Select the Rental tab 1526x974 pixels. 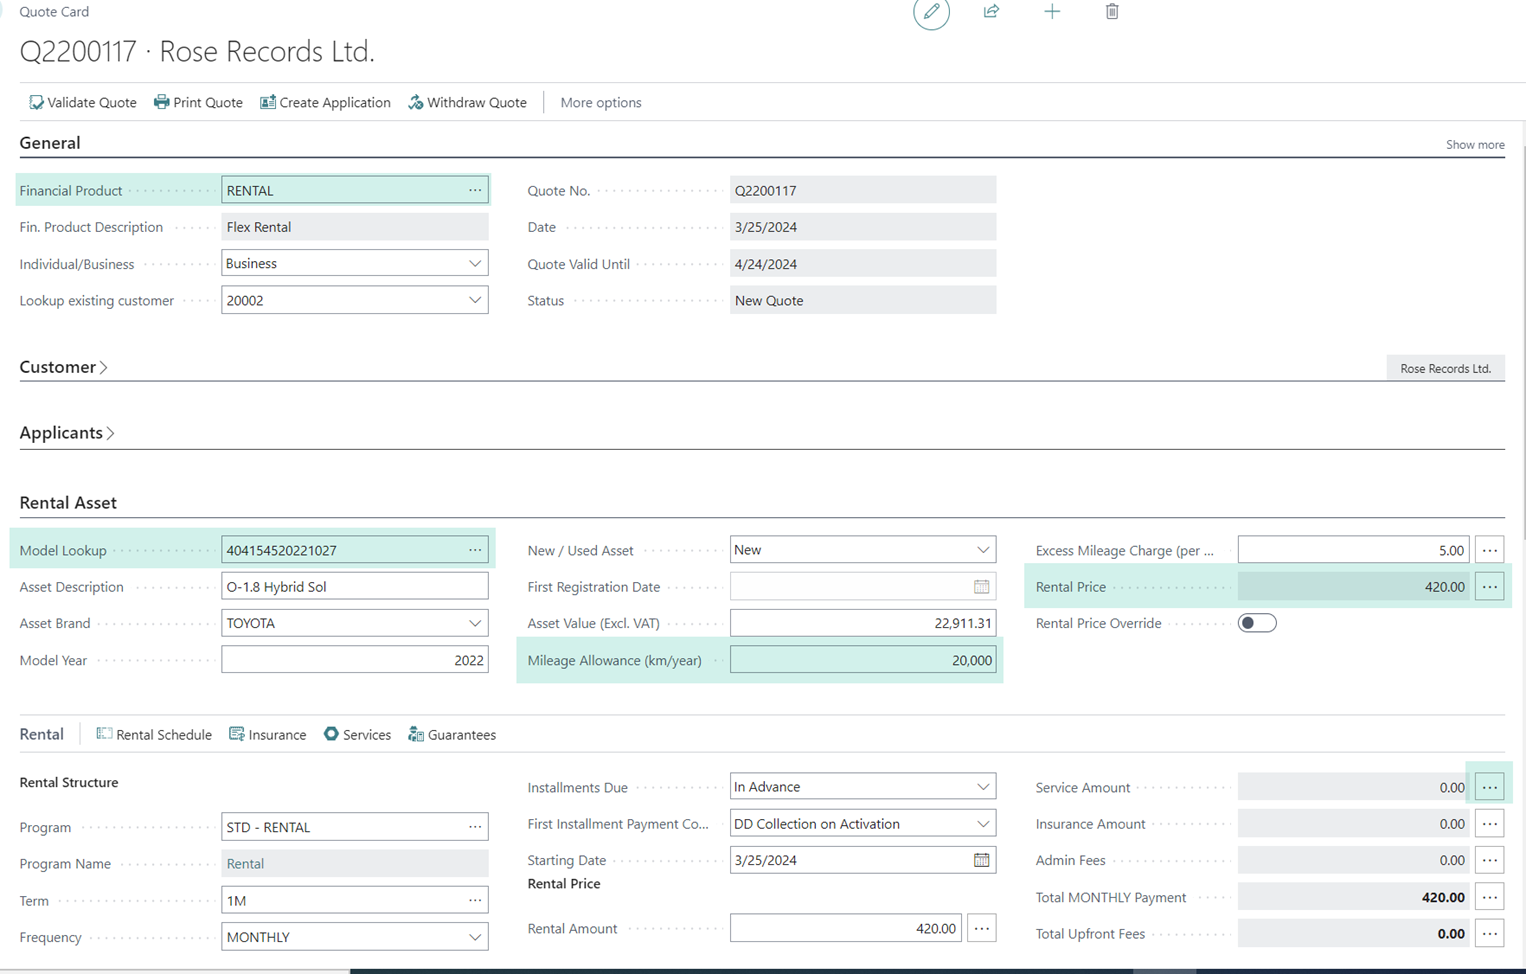click(41, 734)
